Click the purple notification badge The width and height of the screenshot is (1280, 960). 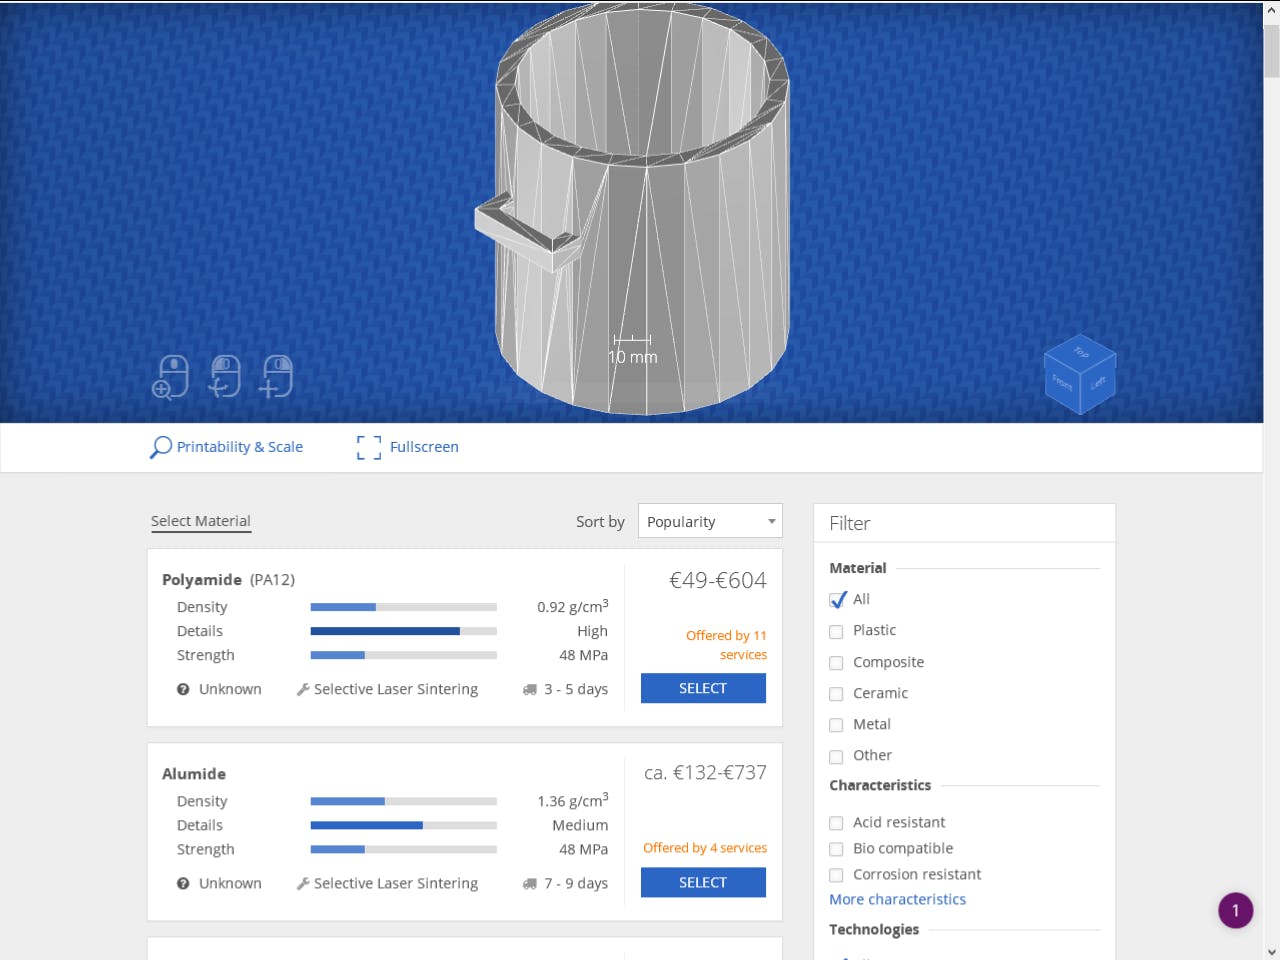click(1235, 910)
